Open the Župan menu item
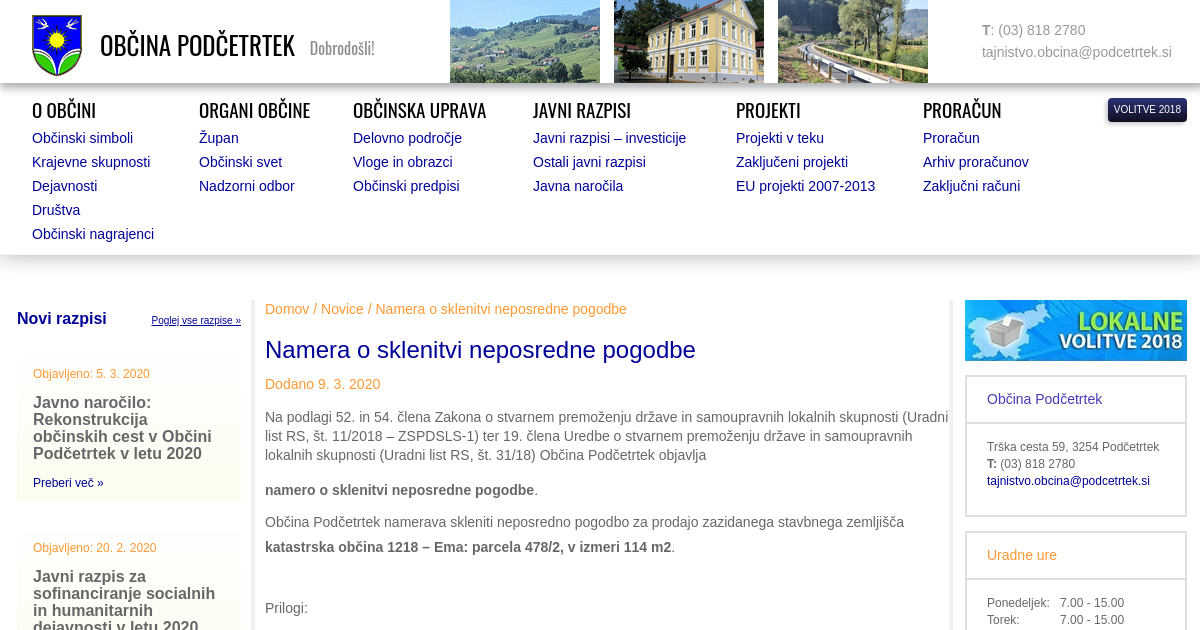The height and width of the screenshot is (630, 1200). tap(218, 138)
